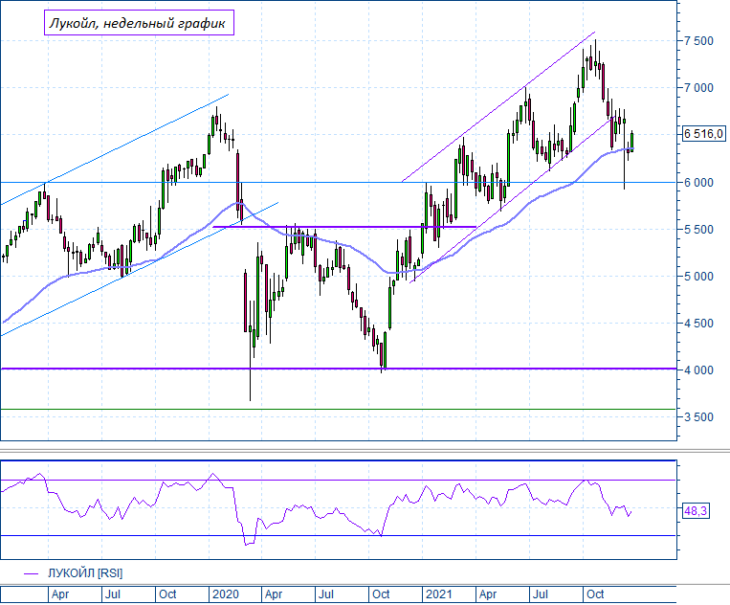
Task: Select the current price label 6 516,0
Action: (703, 134)
